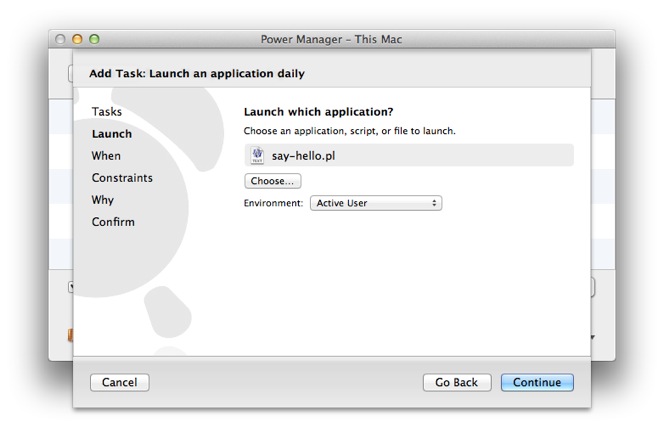The height and width of the screenshot is (428, 664).
Task: Click the 'Launch which application?' heading
Action: coord(318,112)
